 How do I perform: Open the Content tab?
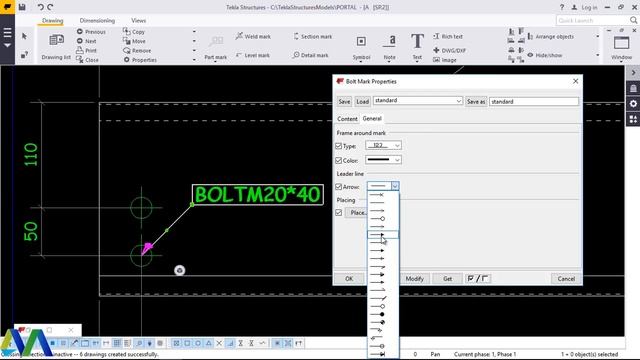347,119
